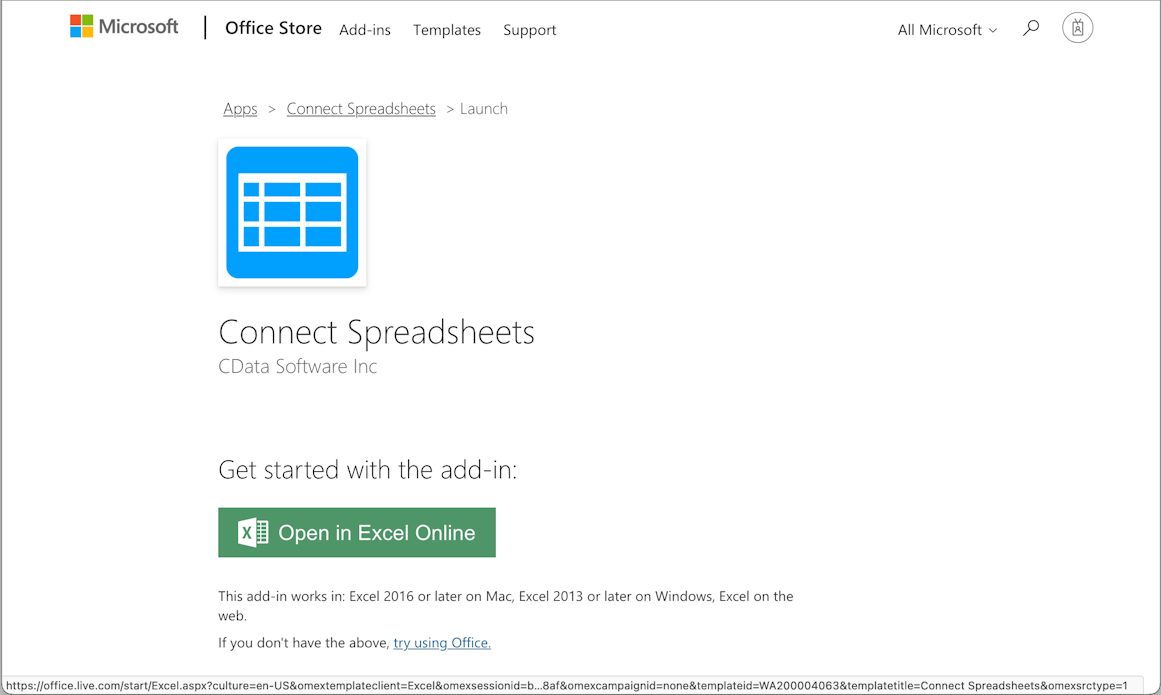This screenshot has height=695, width=1161.
Task: Click the Connect Spreadsheets page title
Action: [376, 332]
